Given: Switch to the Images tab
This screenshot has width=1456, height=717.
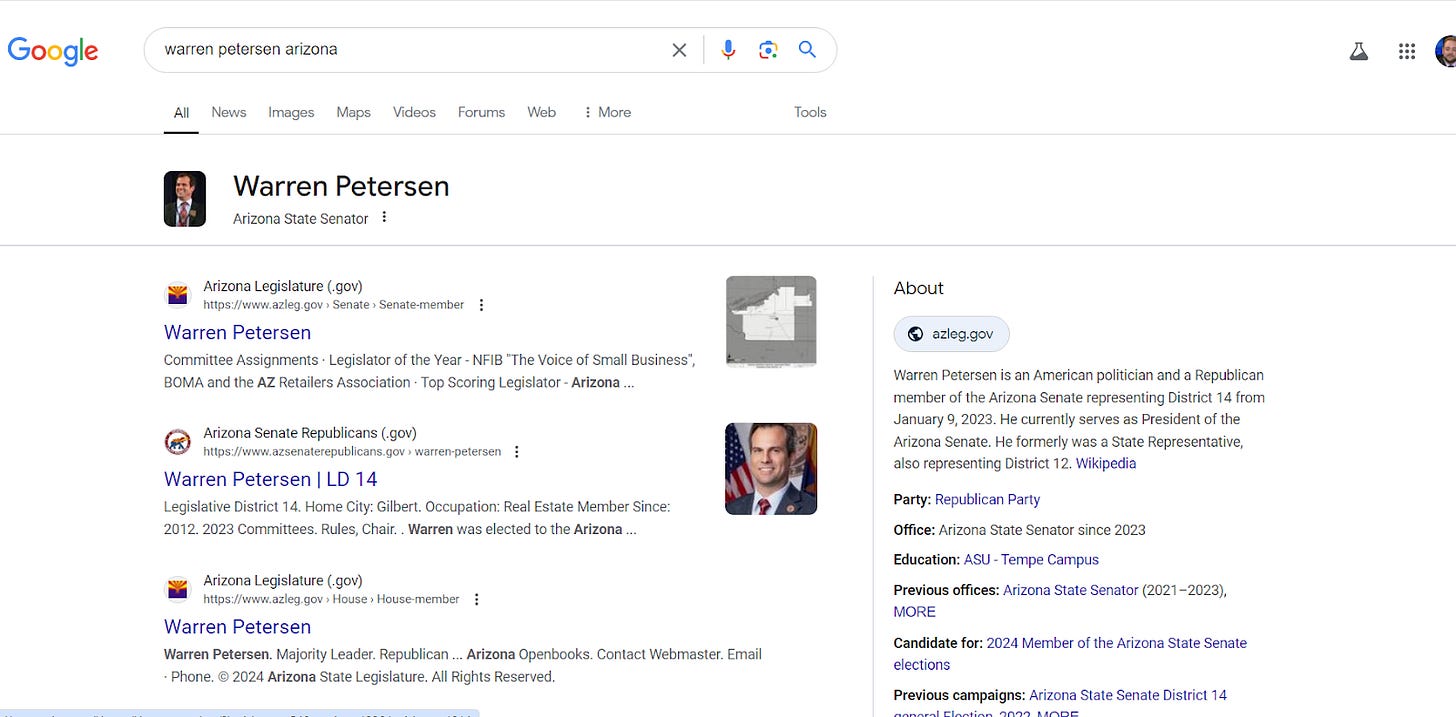Looking at the screenshot, I should coord(291,112).
